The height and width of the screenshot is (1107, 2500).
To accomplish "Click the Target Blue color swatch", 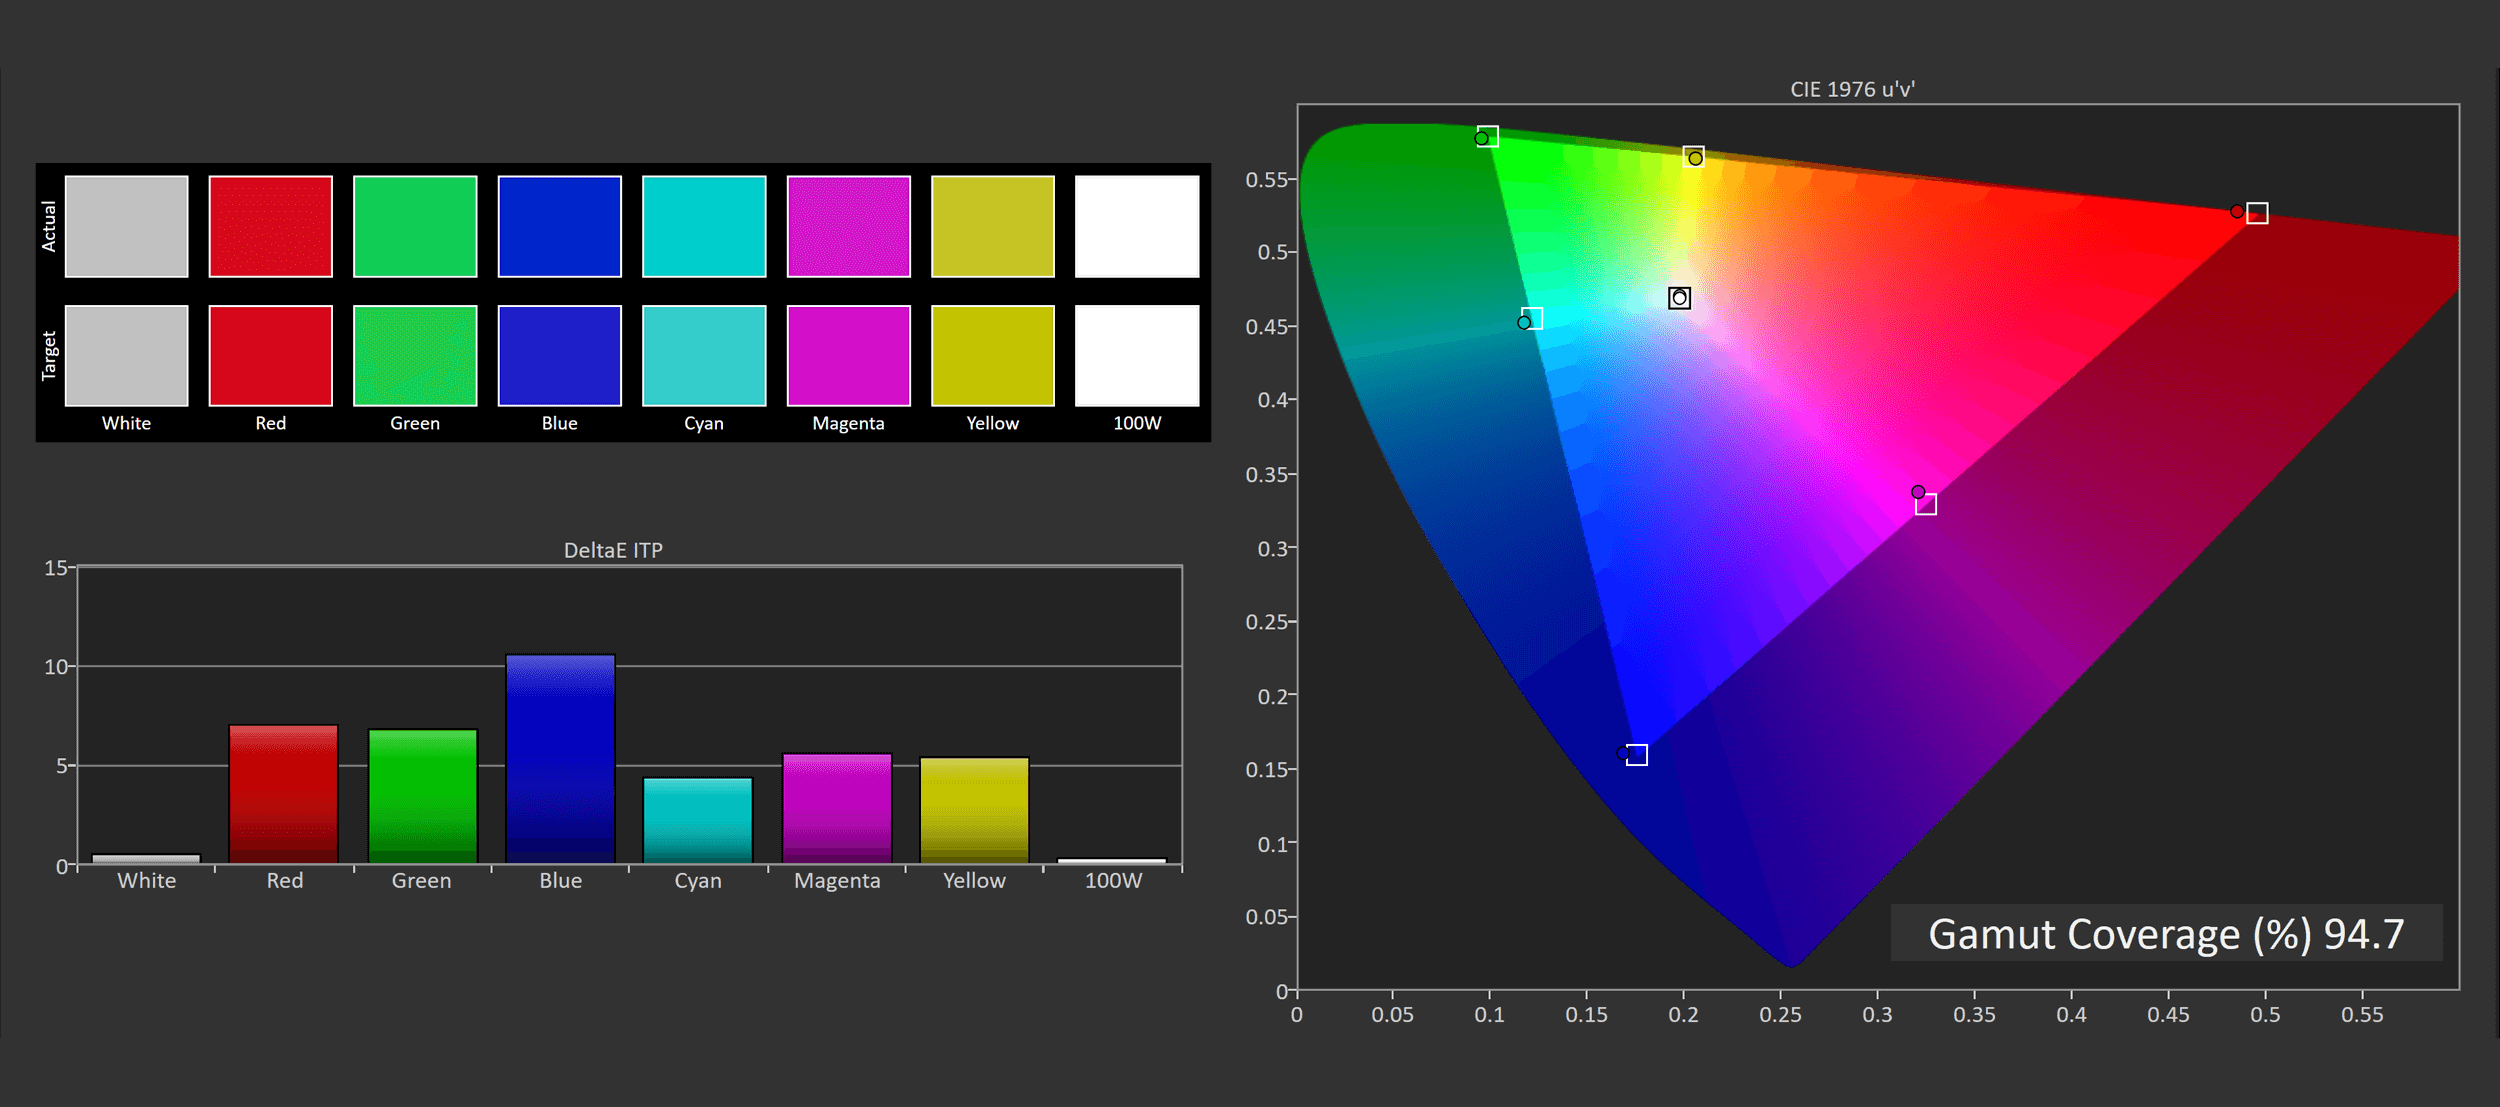I will pos(559,356).
